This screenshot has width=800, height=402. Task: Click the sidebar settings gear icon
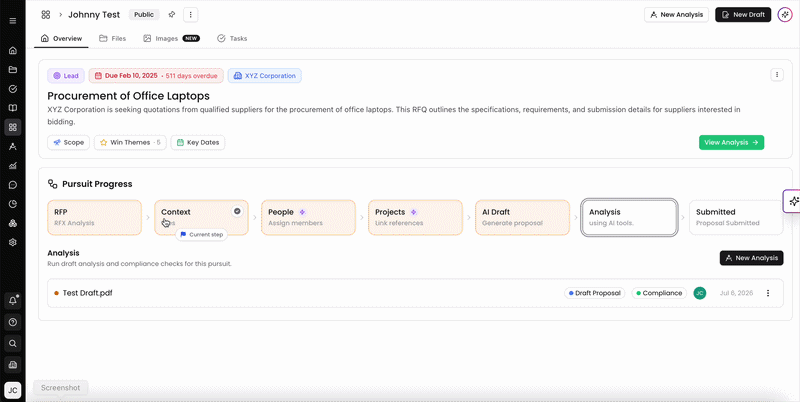pyautogui.click(x=13, y=242)
